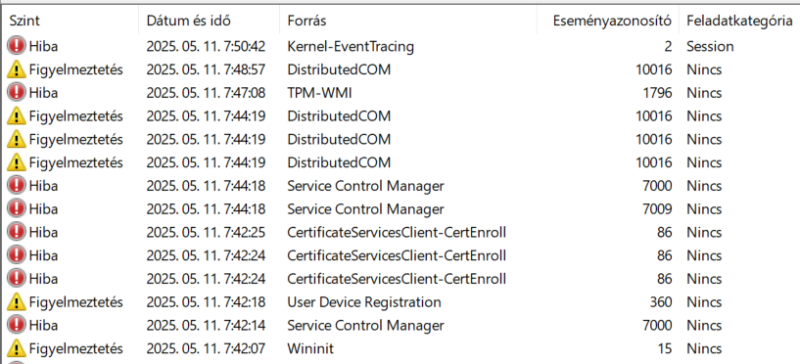800x364 pixels.
Task: Click the error icon on TPM-WMI row
Action: [17, 93]
